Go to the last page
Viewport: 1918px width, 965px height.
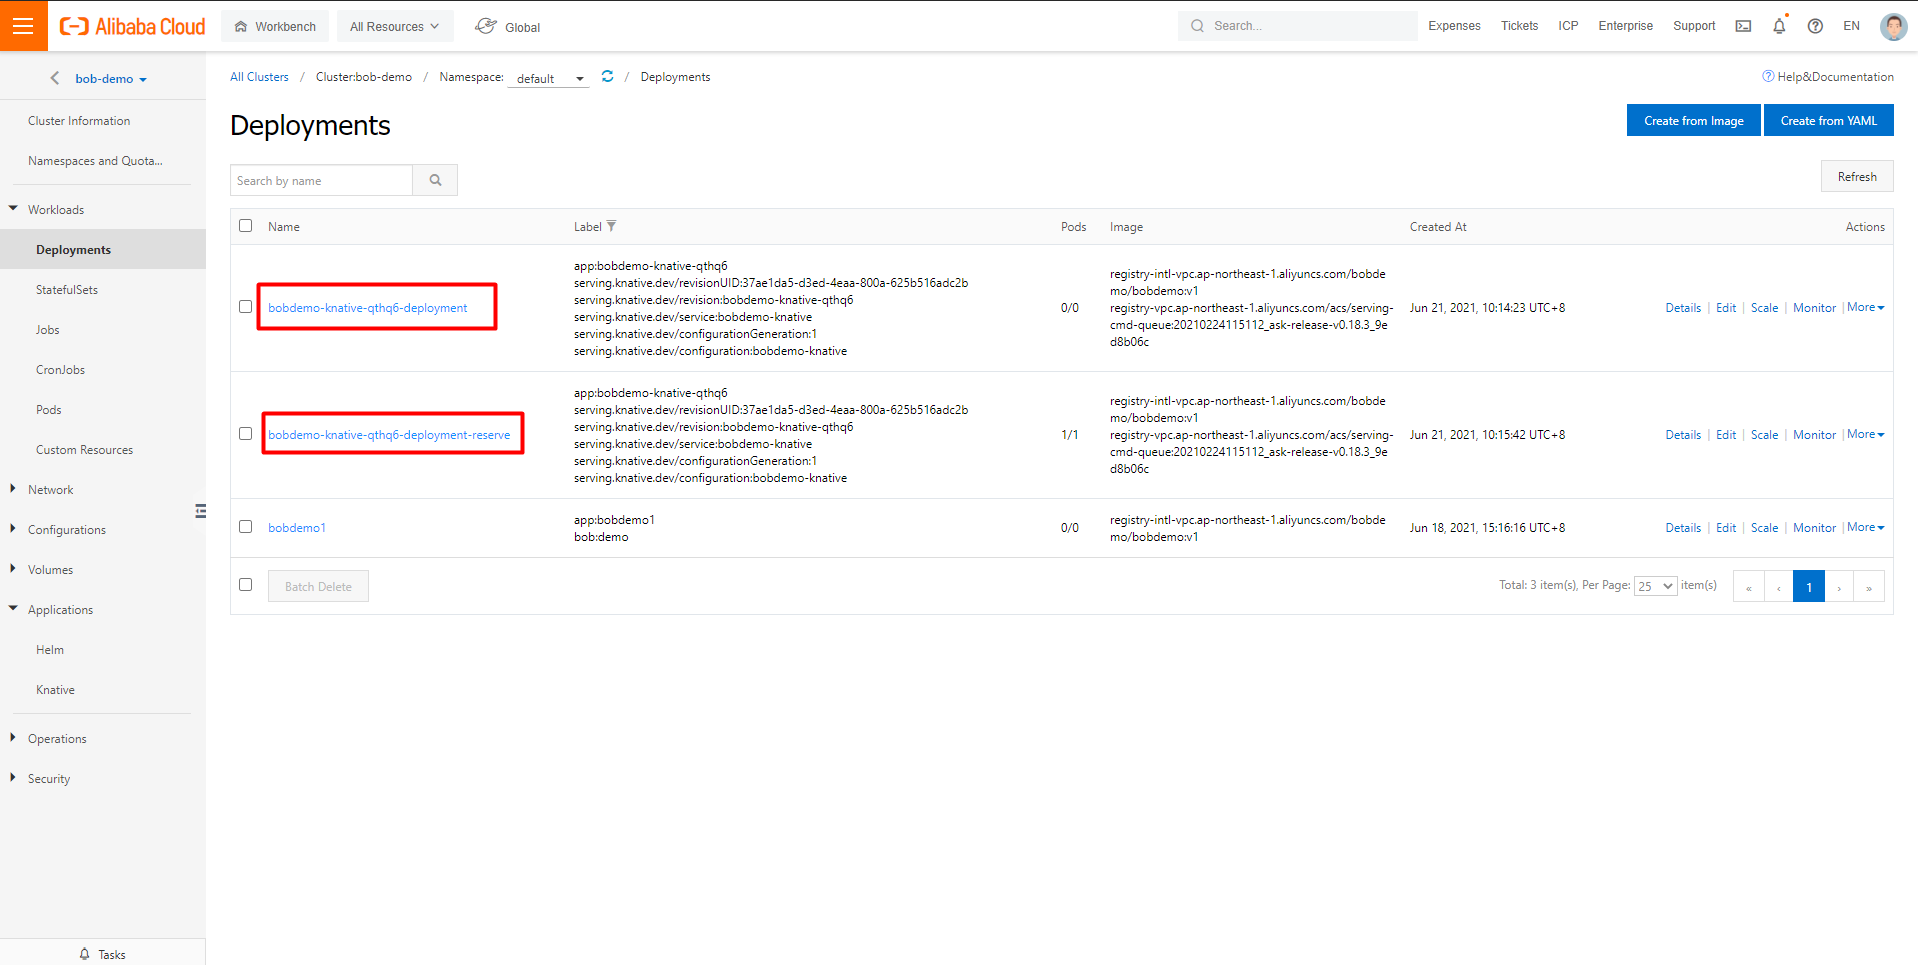(x=1869, y=587)
